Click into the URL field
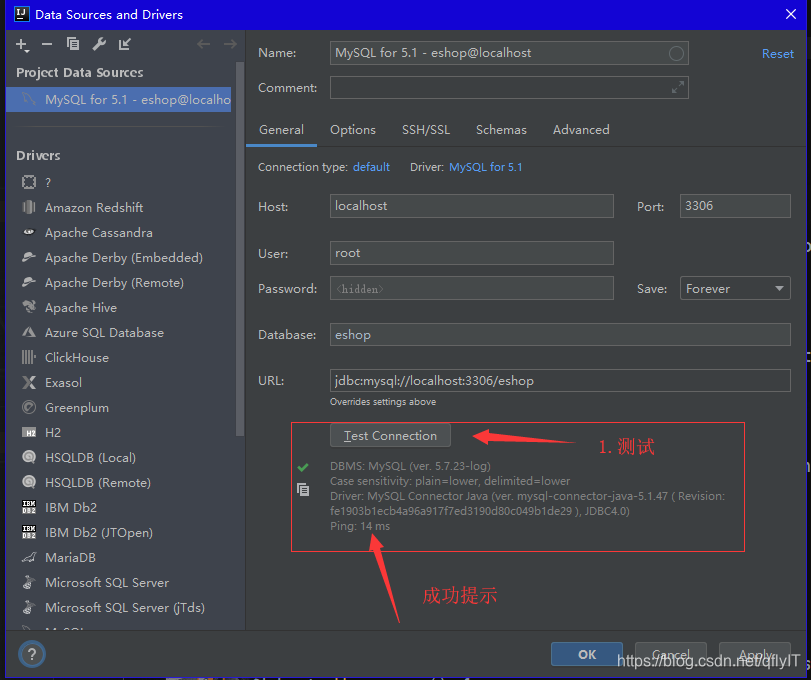Image resolution: width=811 pixels, height=680 pixels. click(x=560, y=381)
